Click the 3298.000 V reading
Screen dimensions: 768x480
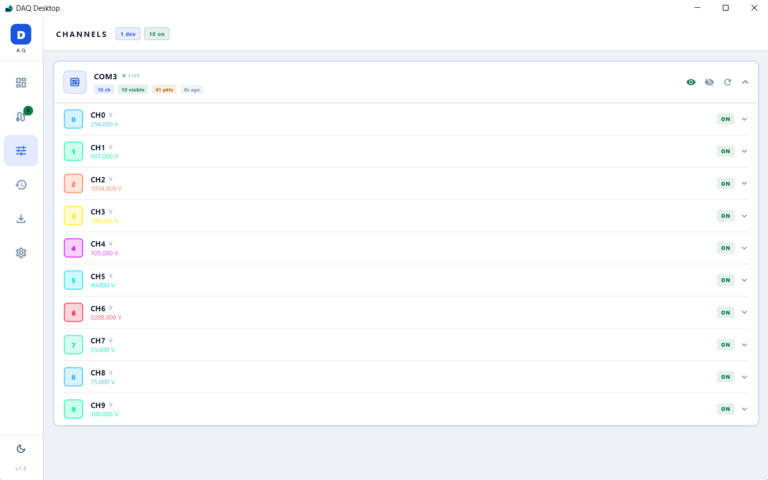pyautogui.click(x=106, y=317)
